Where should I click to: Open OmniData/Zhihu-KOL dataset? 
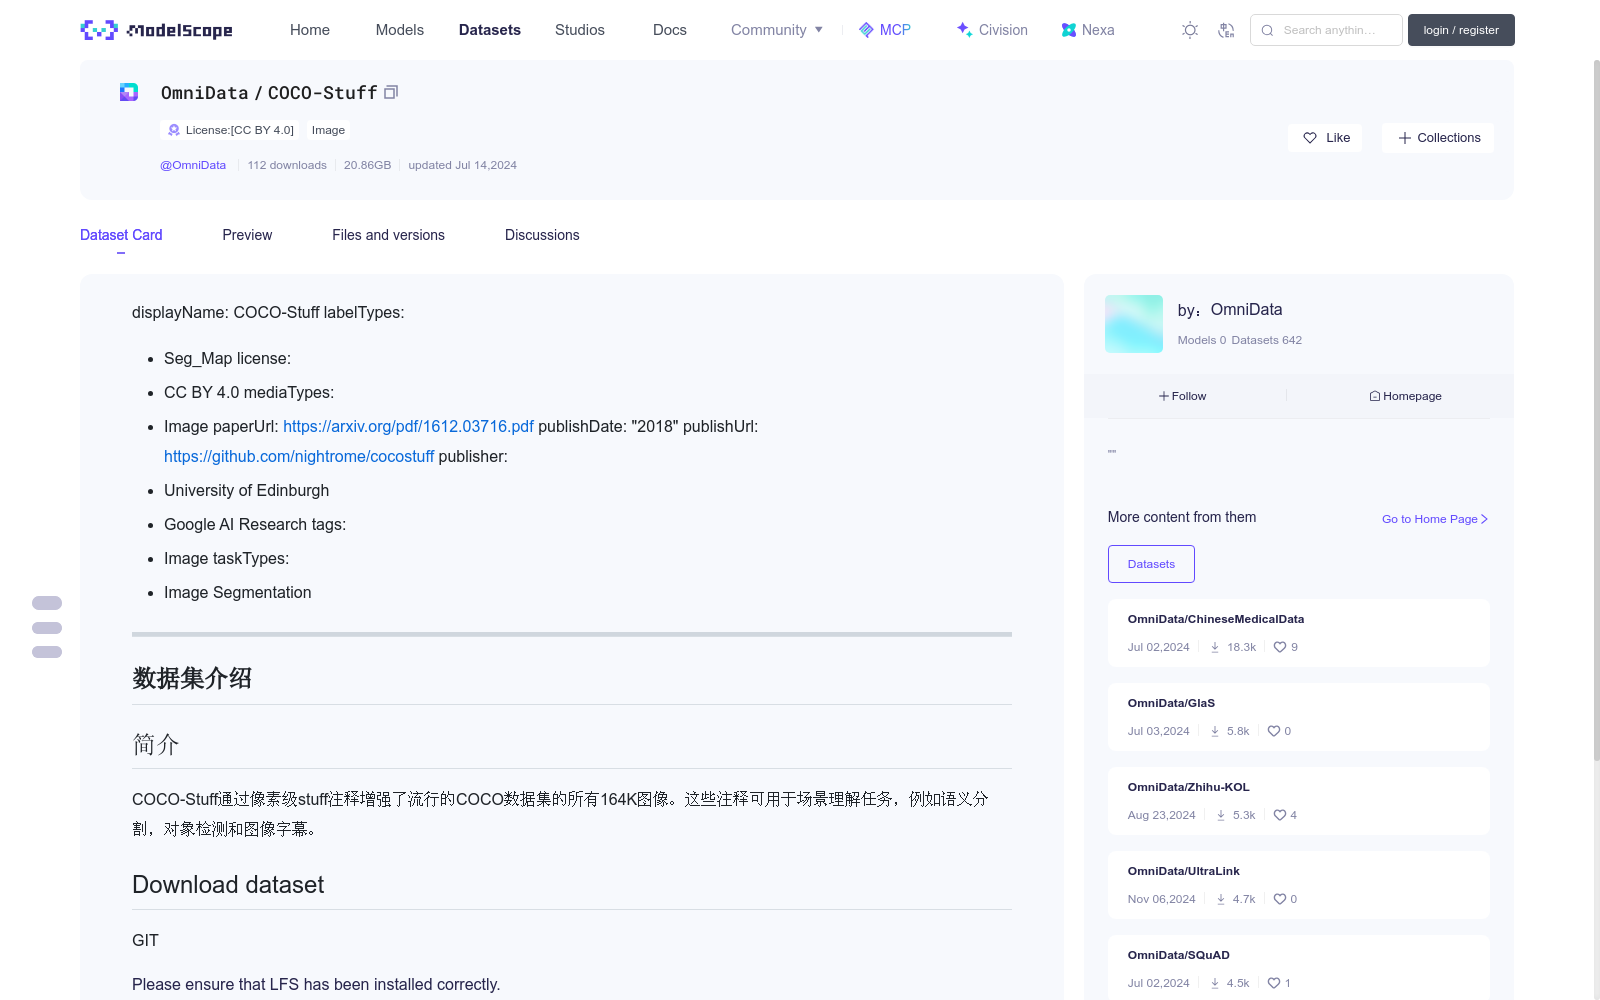[1189, 787]
